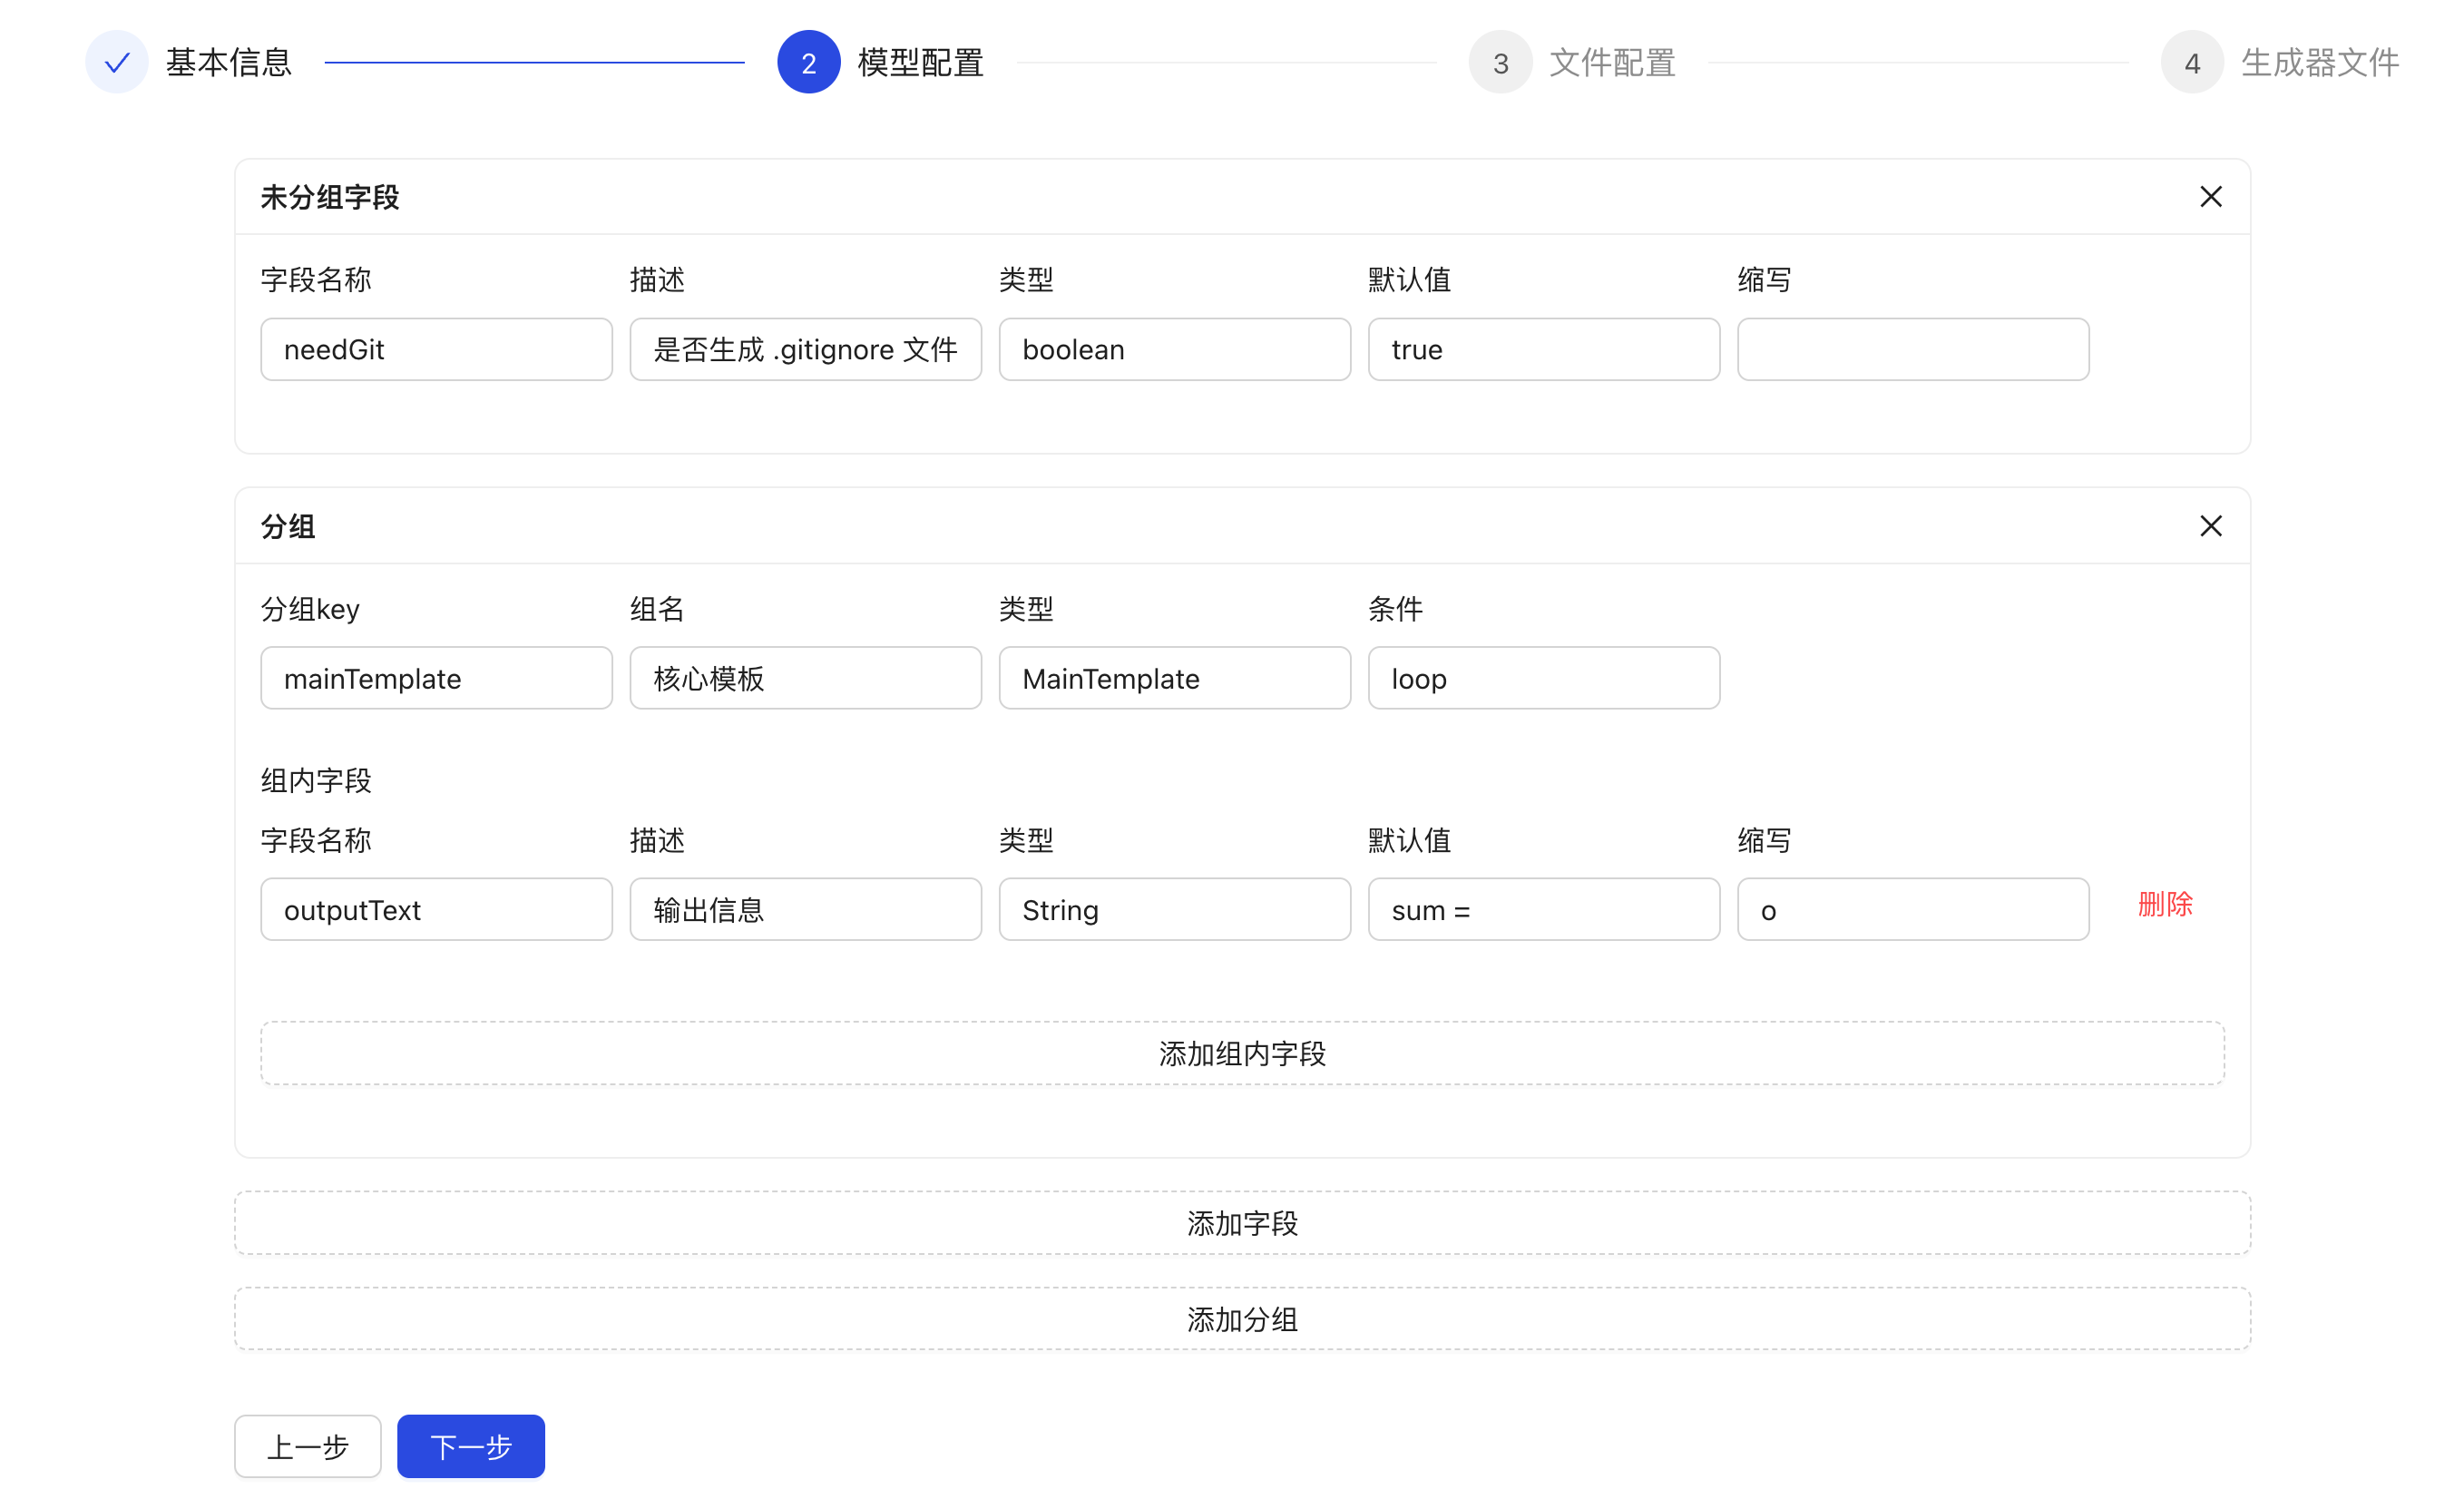
Task: Click the boolean 类型 input field
Action: pos(1174,349)
